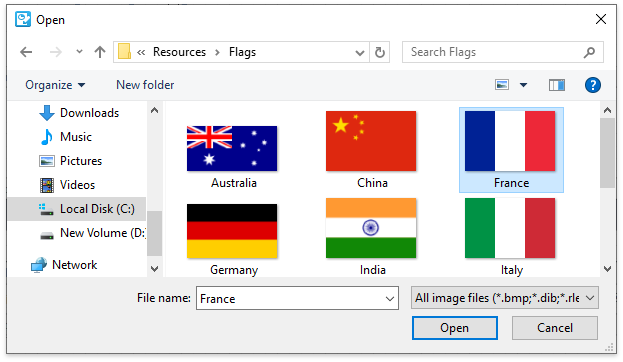Toggle the preview pane
This screenshot has height=362, width=623.
point(557,85)
